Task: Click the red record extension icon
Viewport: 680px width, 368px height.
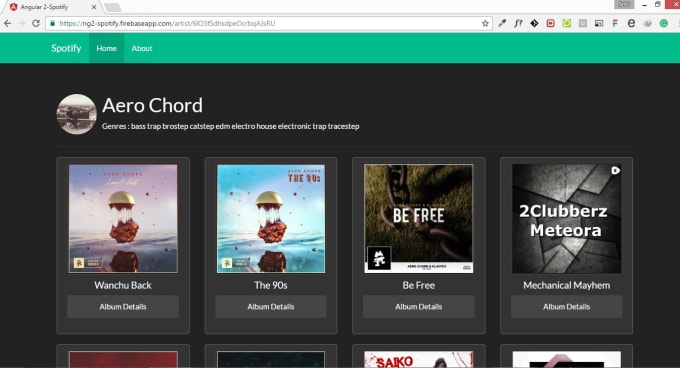Action: (x=550, y=23)
